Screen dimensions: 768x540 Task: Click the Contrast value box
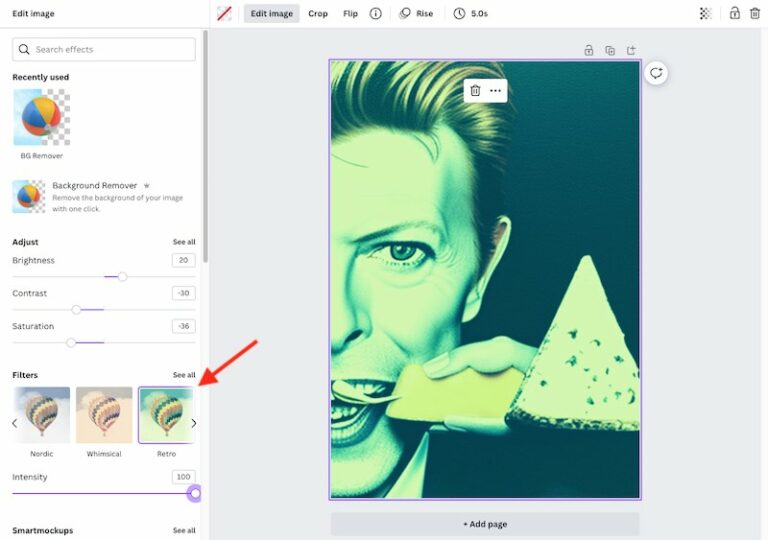coord(184,293)
